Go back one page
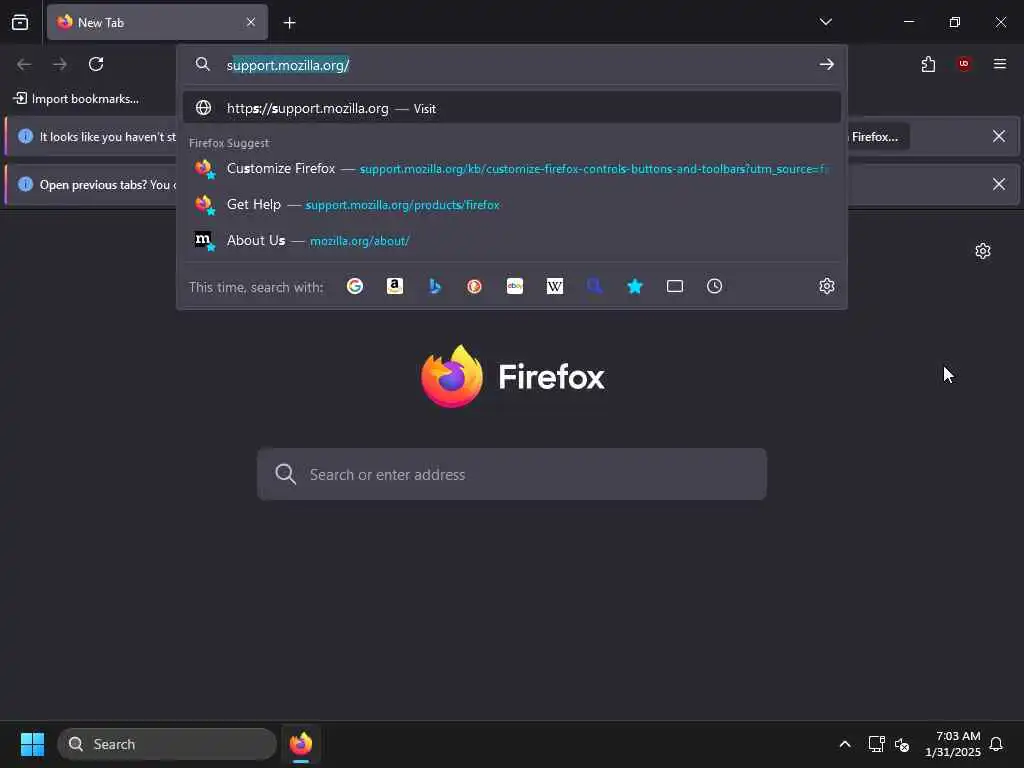This screenshot has width=1024, height=768. (x=24, y=64)
